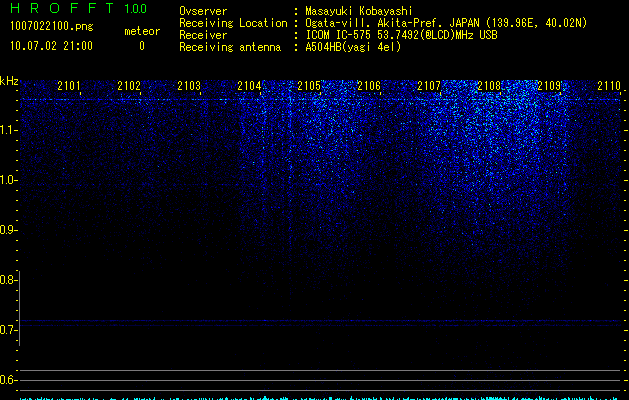Screen dimensions: 629x400
Task: Click the 2108 time marker
Action: (x=489, y=85)
